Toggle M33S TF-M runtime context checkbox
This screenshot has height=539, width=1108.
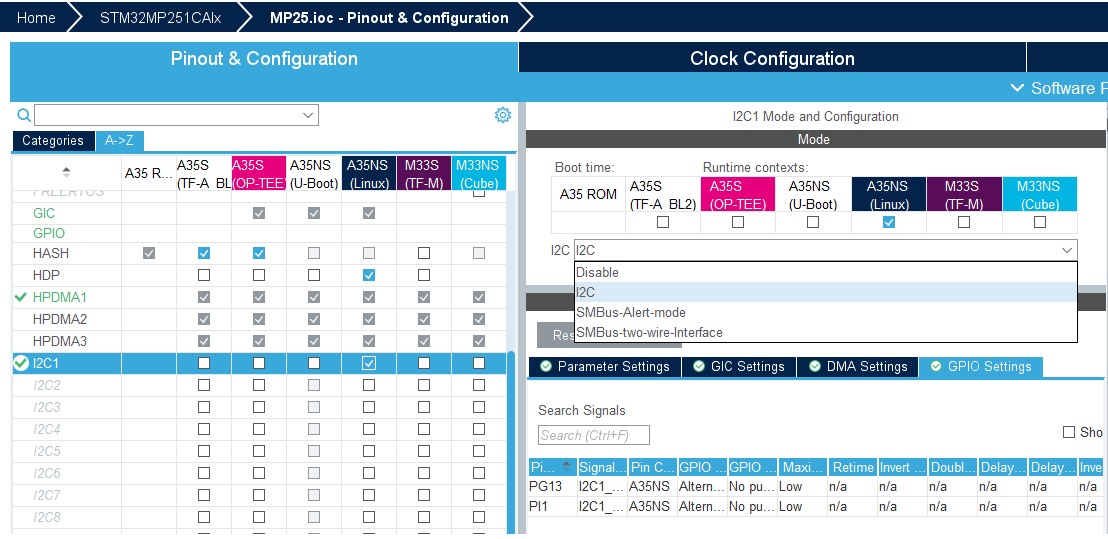(964, 222)
